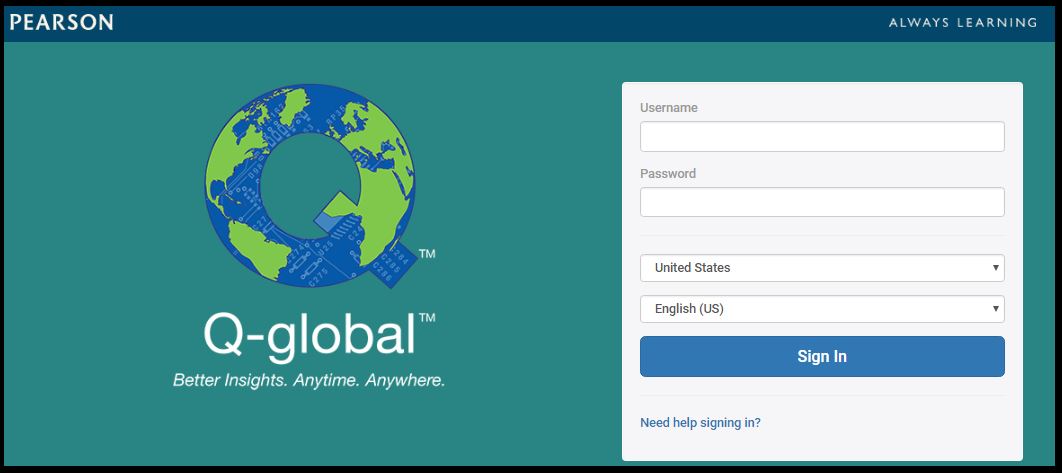Click the Pearson logo in the header
This screenshot has width=1062, height=473.
(x=62, y=22)
